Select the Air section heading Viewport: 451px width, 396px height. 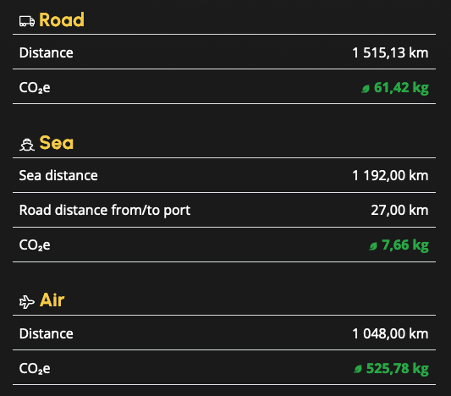(x=52, y=300)
